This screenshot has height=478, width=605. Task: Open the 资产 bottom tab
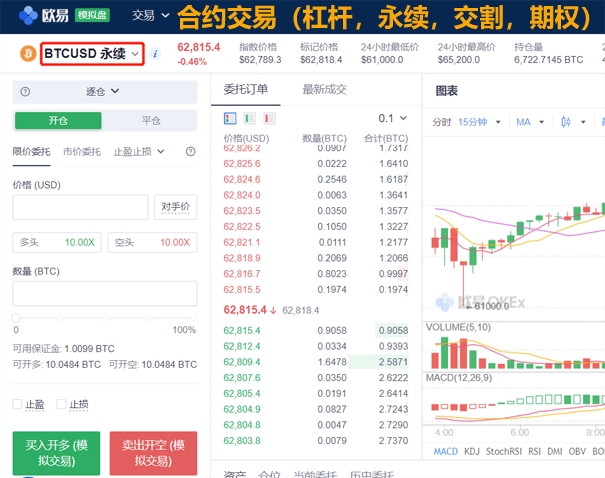pyautogui.click(x=235, y=474)
